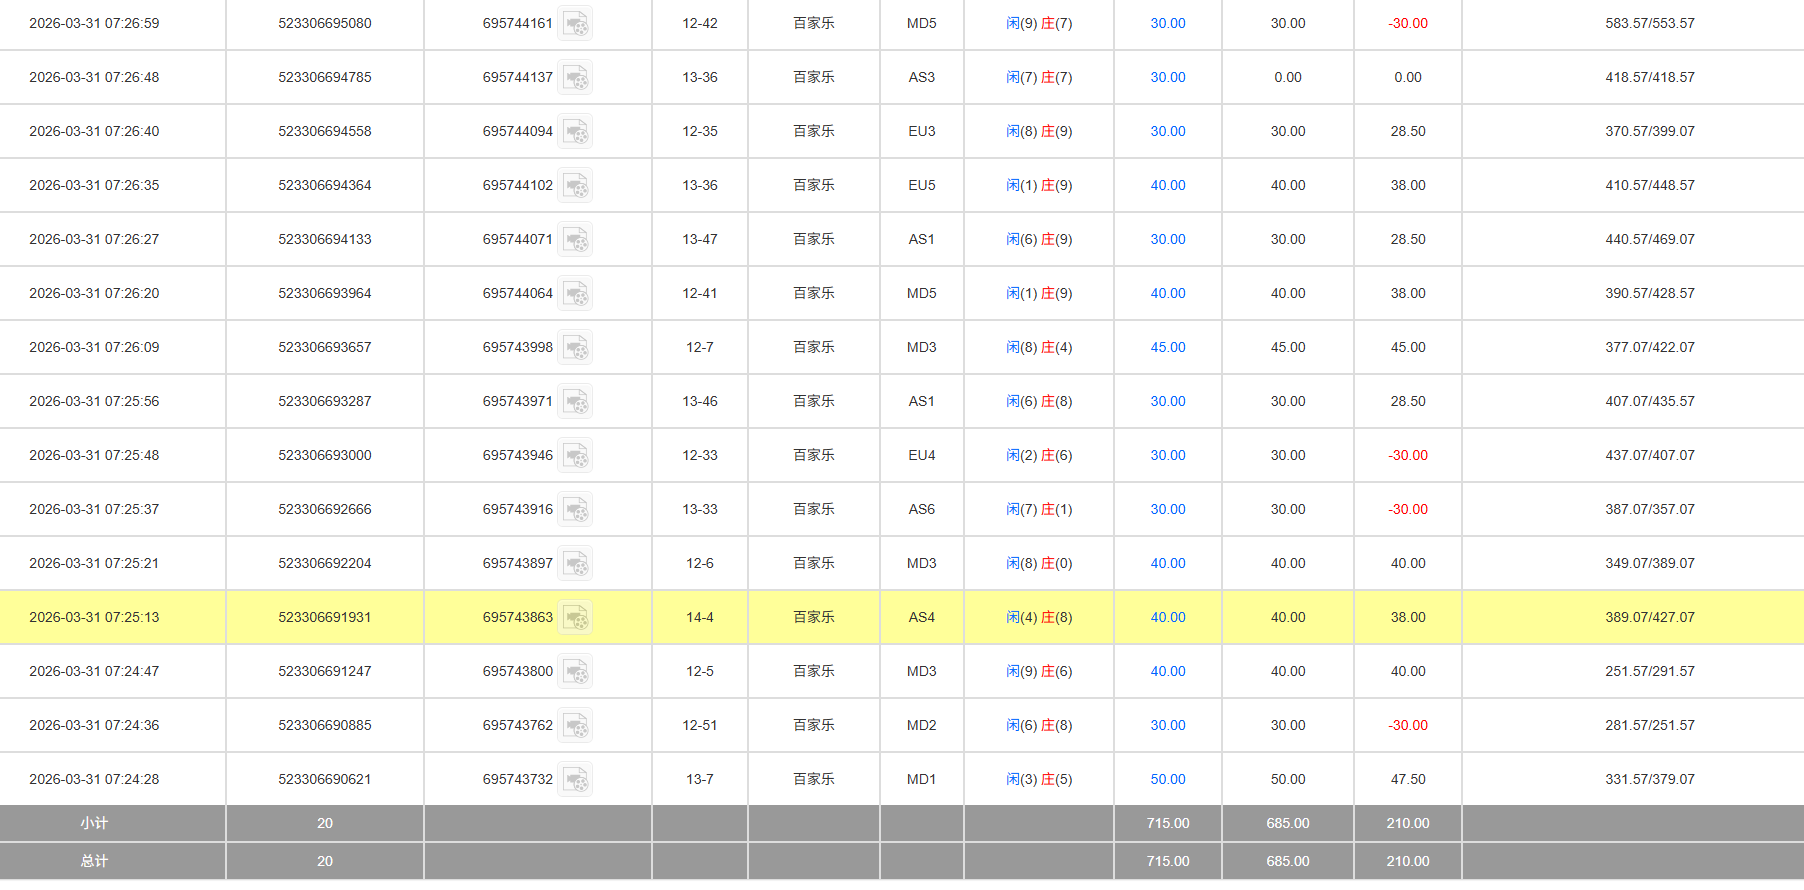This screenshot has width=1804, height=890.
Task: Click replay icon beside round 695743732
Action: pos(575,779)
